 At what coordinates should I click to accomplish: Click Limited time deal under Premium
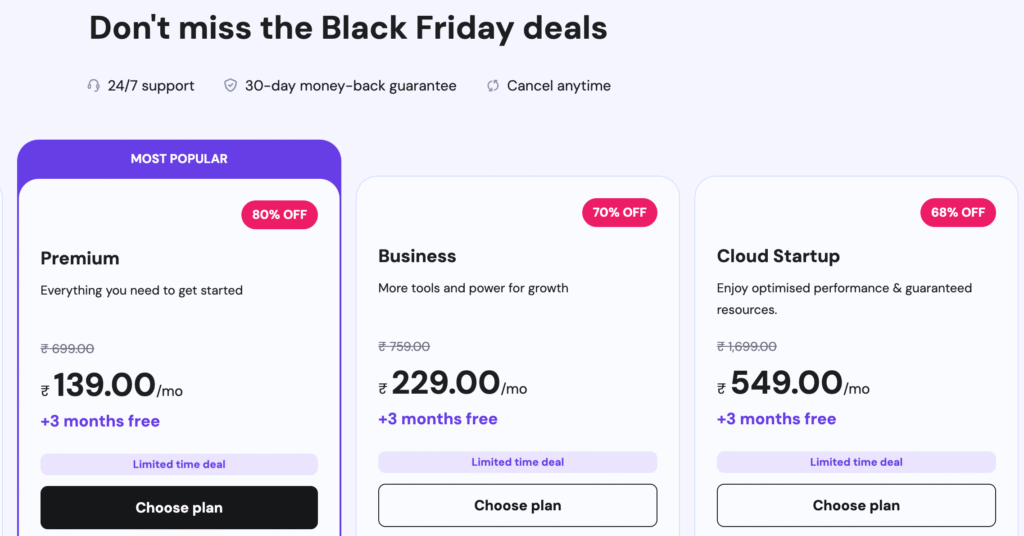tap(179, 464)
